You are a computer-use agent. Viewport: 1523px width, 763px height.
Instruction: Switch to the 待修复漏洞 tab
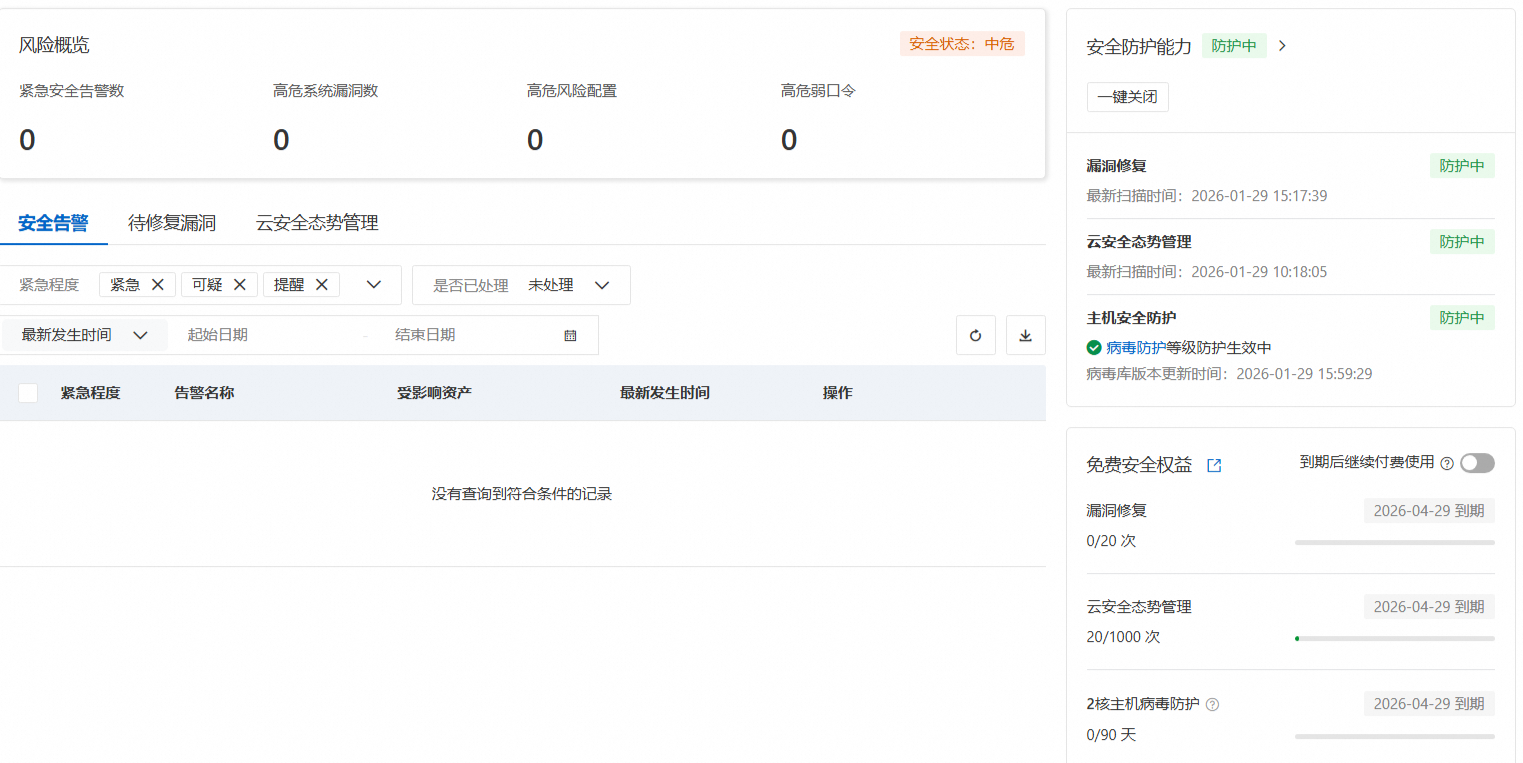[172, 223]
